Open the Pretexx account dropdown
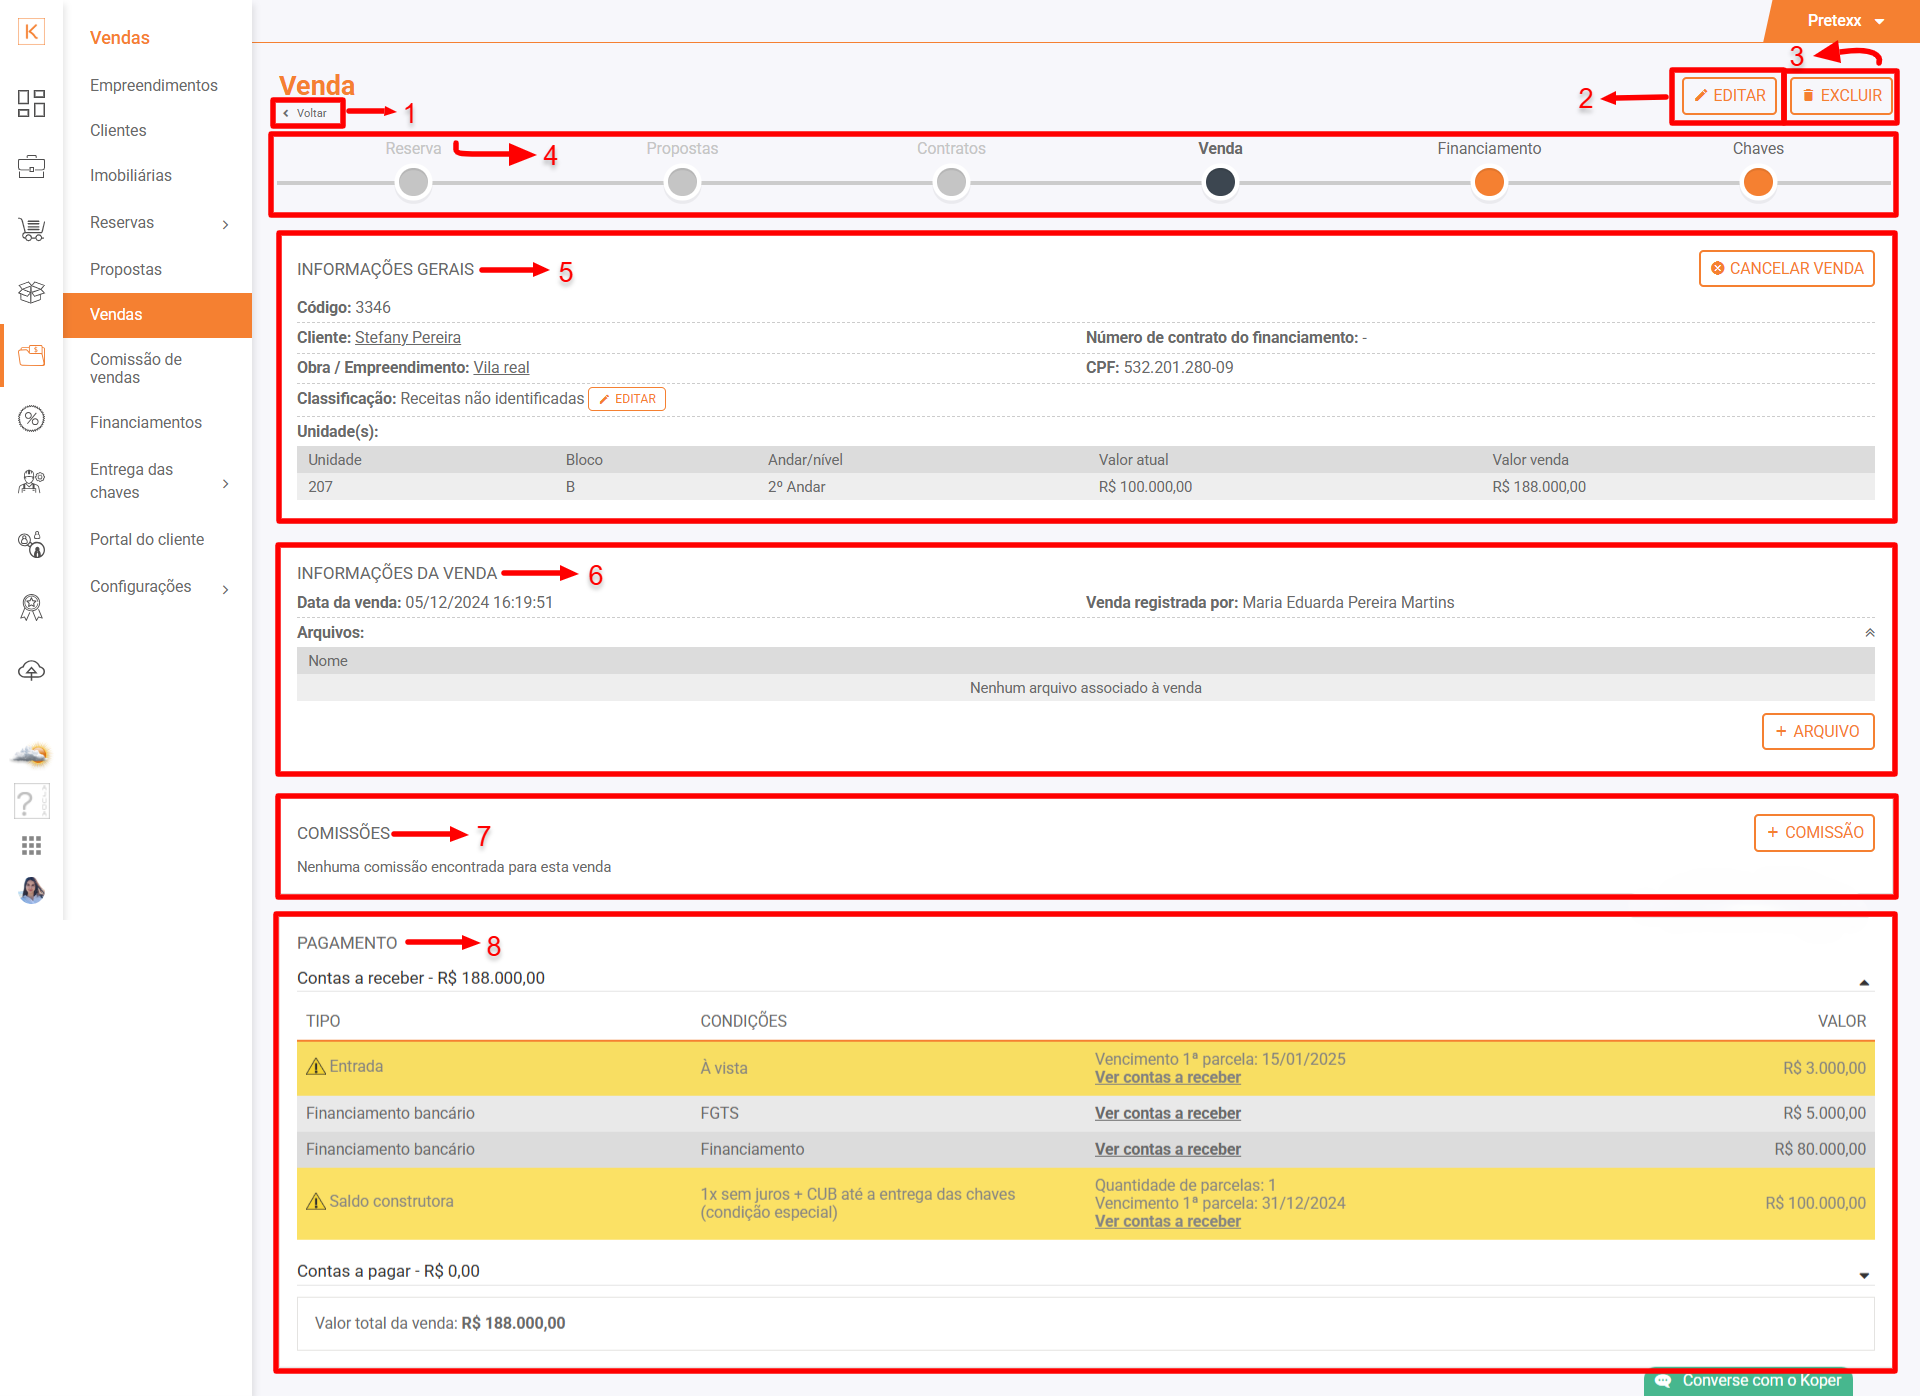This screenshot has height=1397, width=1920. tap(1845, 21)
